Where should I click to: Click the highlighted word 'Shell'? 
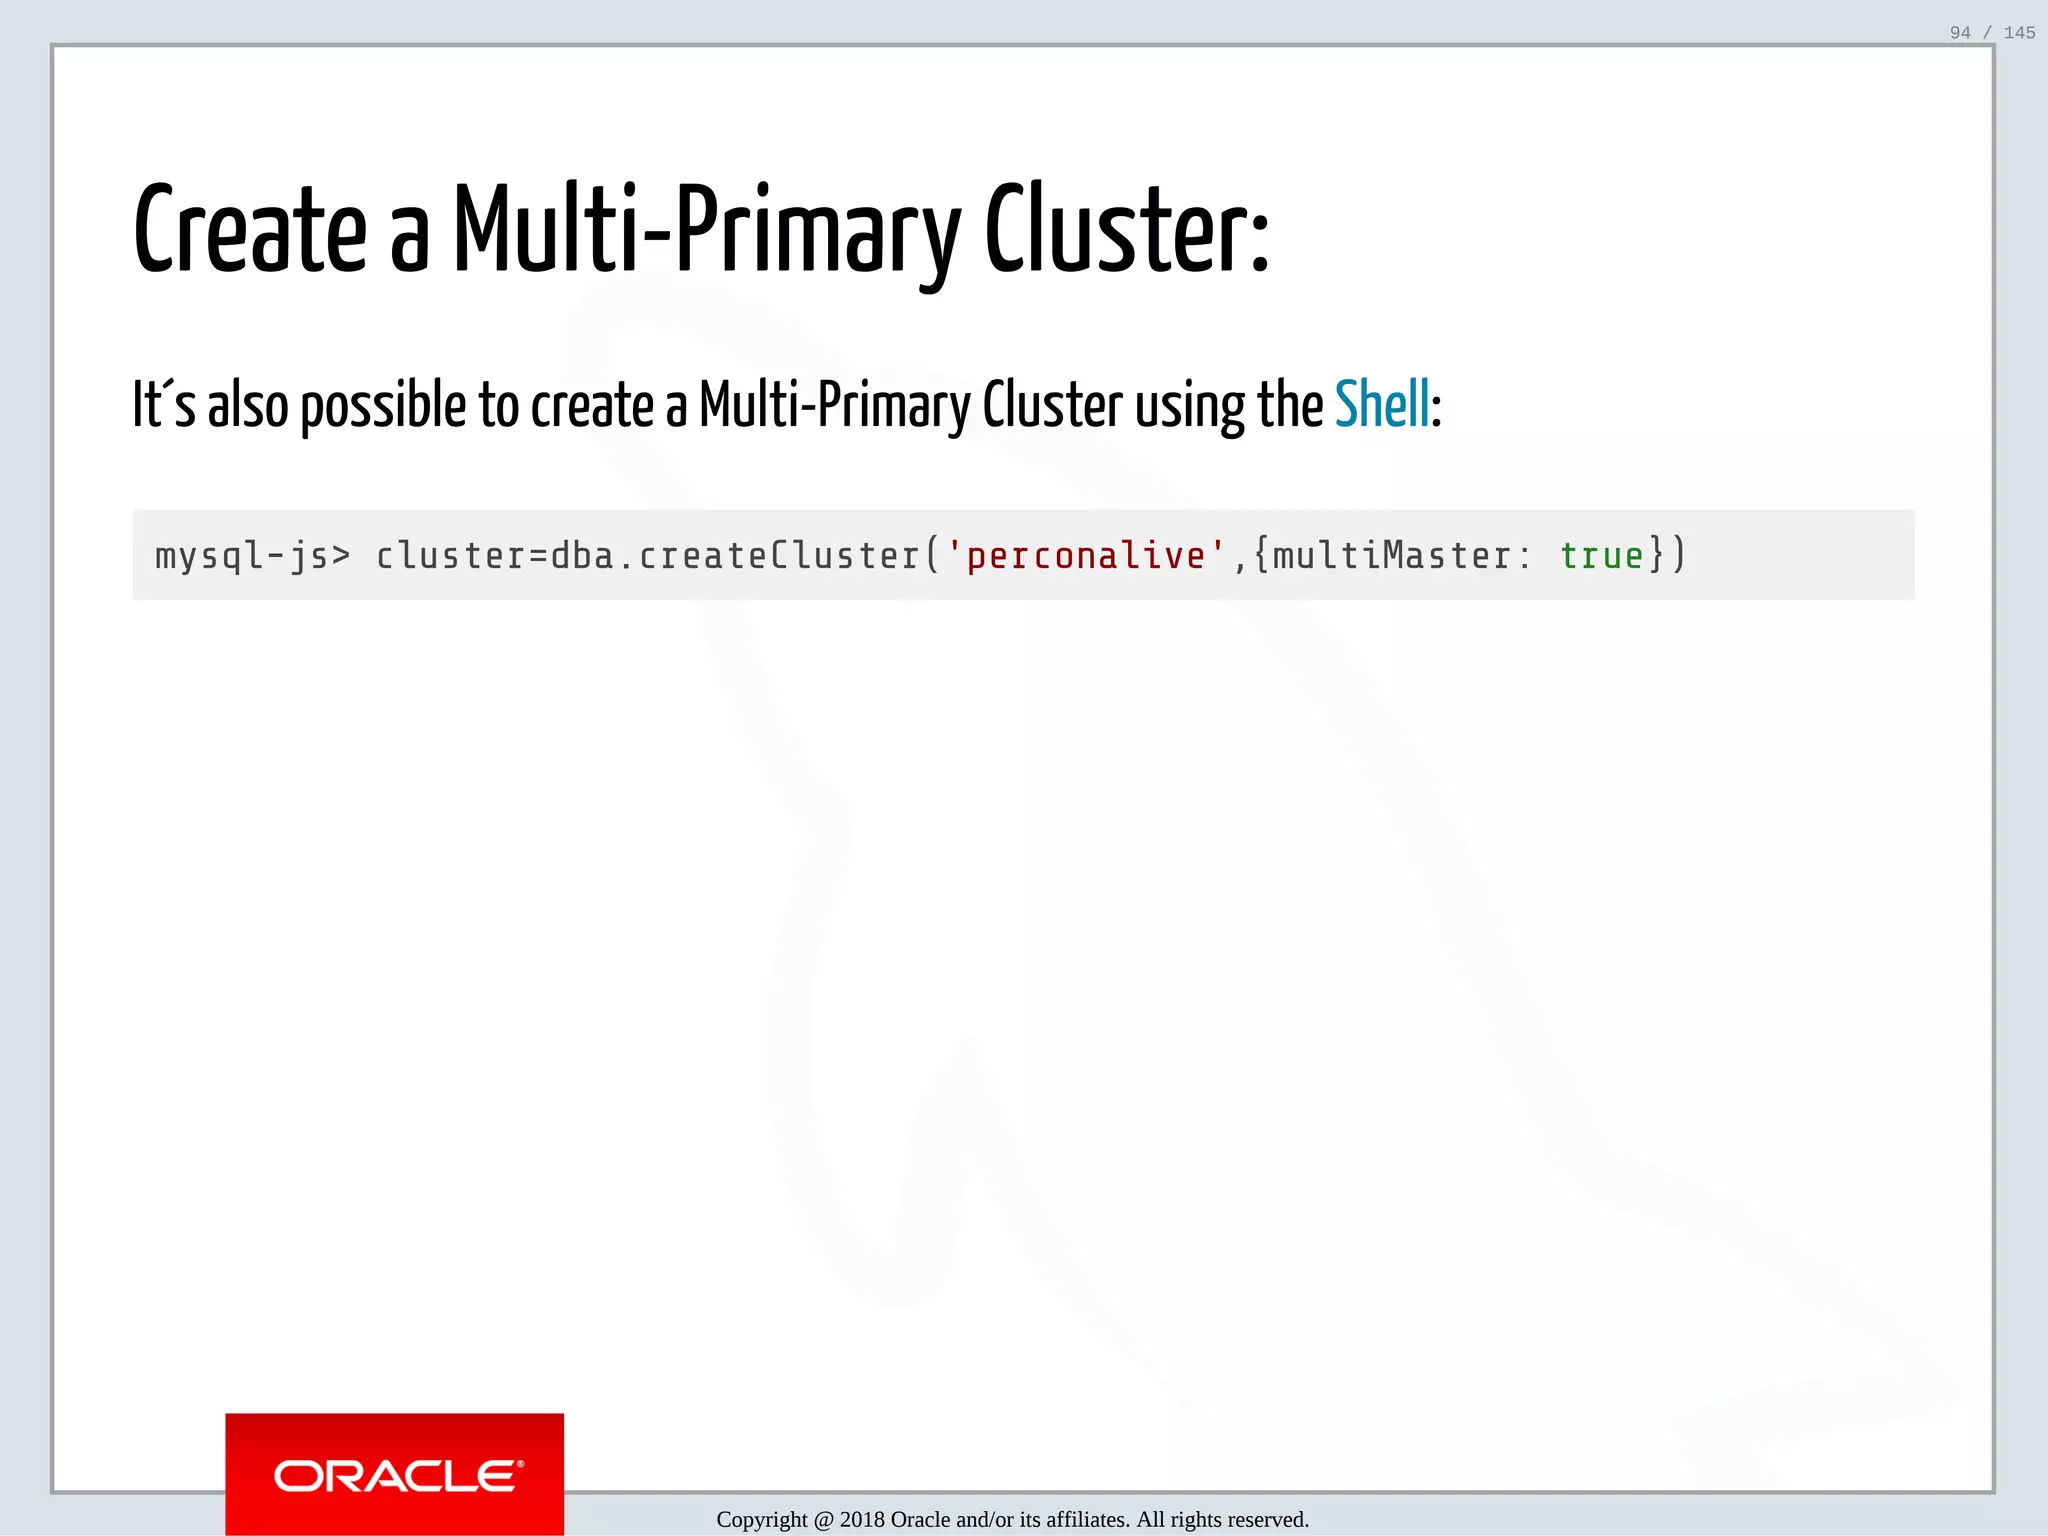[1382, 405]
